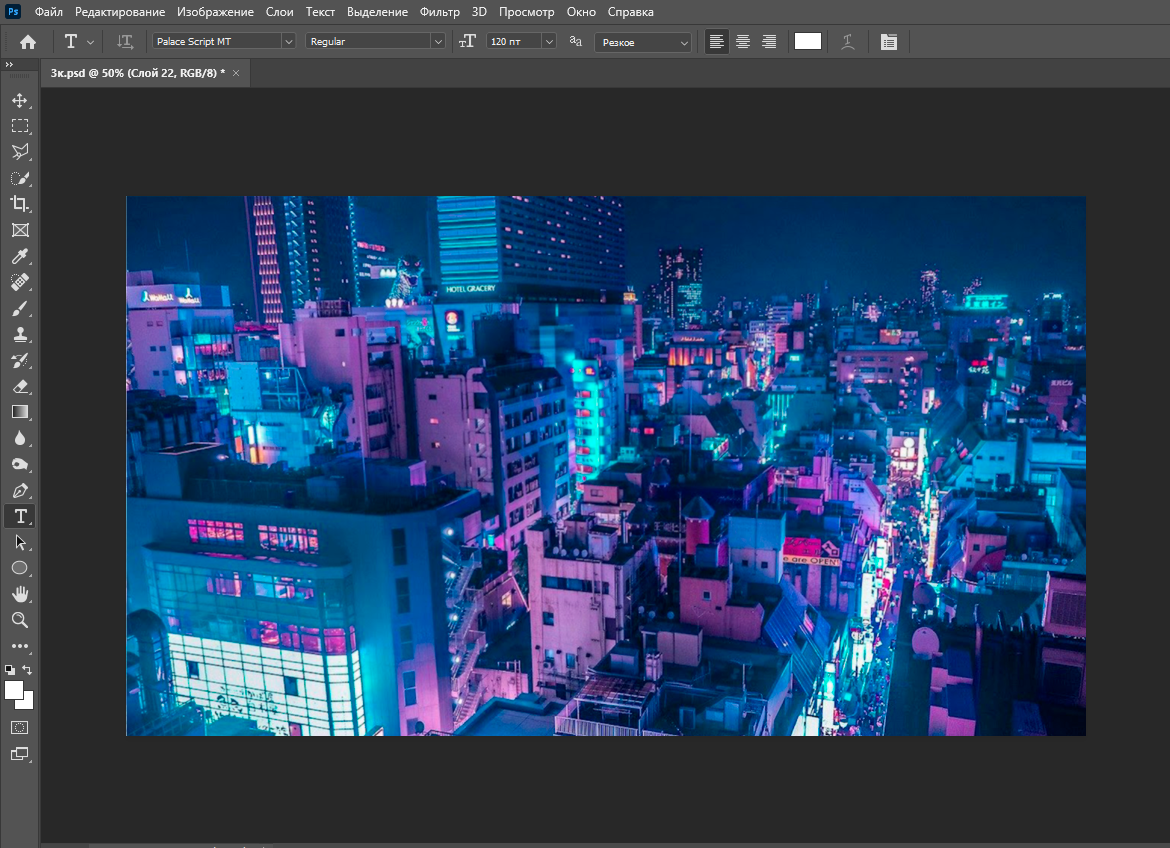Open the Regular font style dropdown
Viewport: 1170px width, 848px height.
pos(437,42)
